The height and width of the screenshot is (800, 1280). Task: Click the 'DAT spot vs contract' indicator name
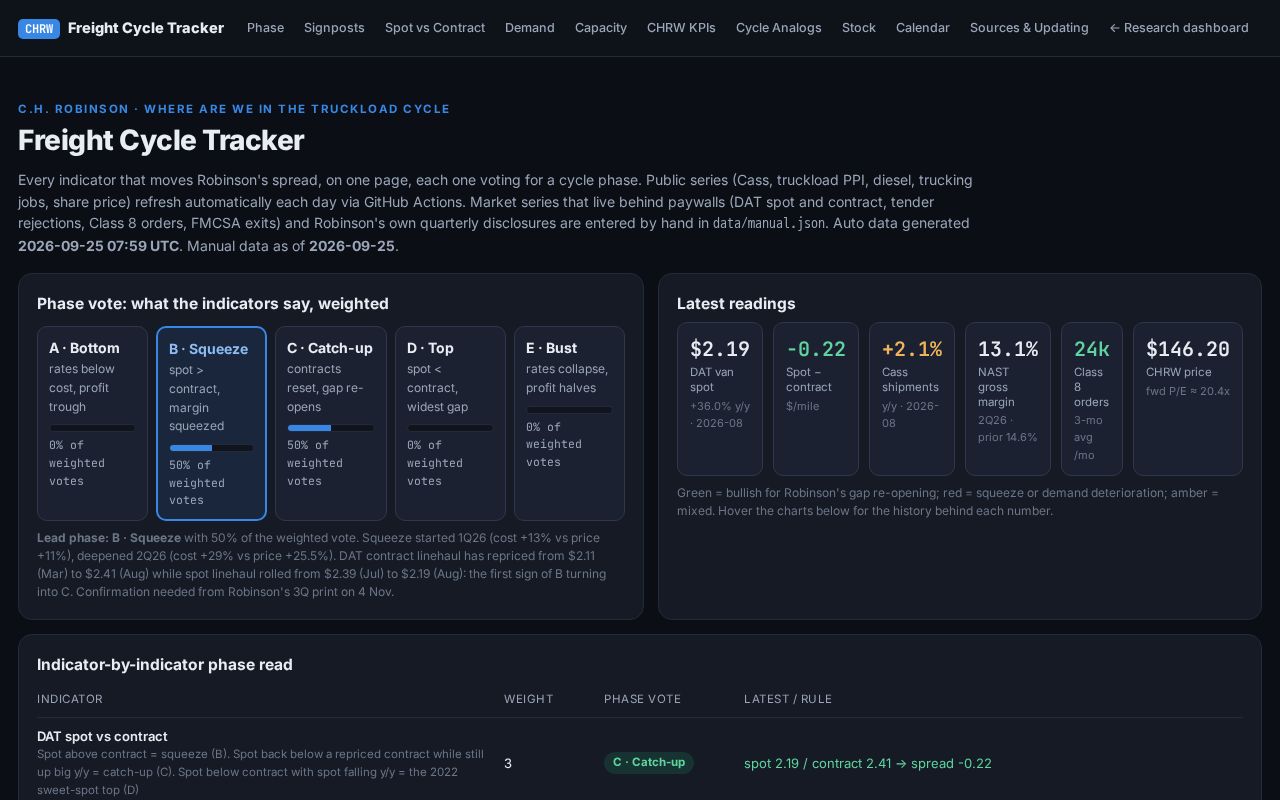tap(102, 736)
